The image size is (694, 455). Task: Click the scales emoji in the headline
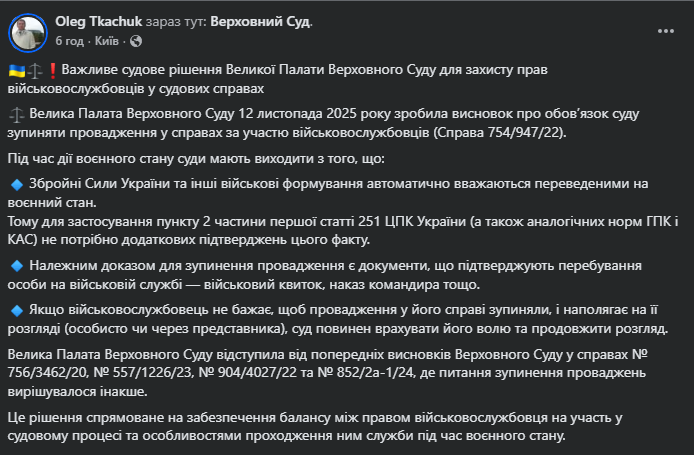[34, 71]
